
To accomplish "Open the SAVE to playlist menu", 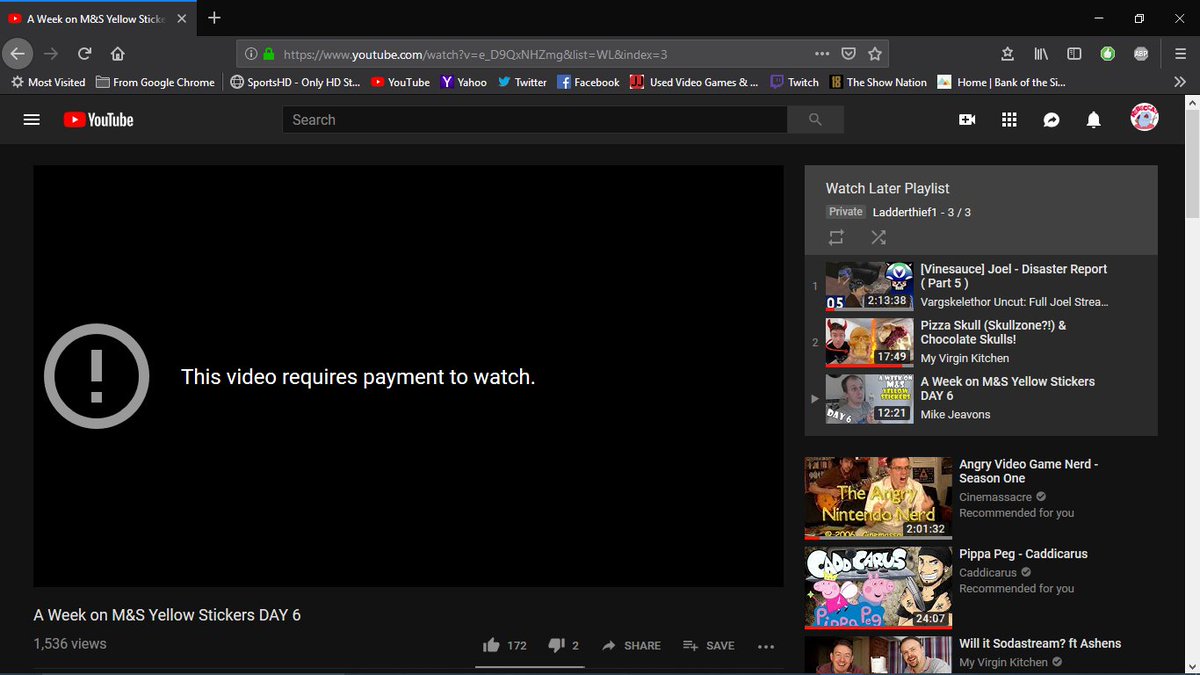I will pos(708,646).
